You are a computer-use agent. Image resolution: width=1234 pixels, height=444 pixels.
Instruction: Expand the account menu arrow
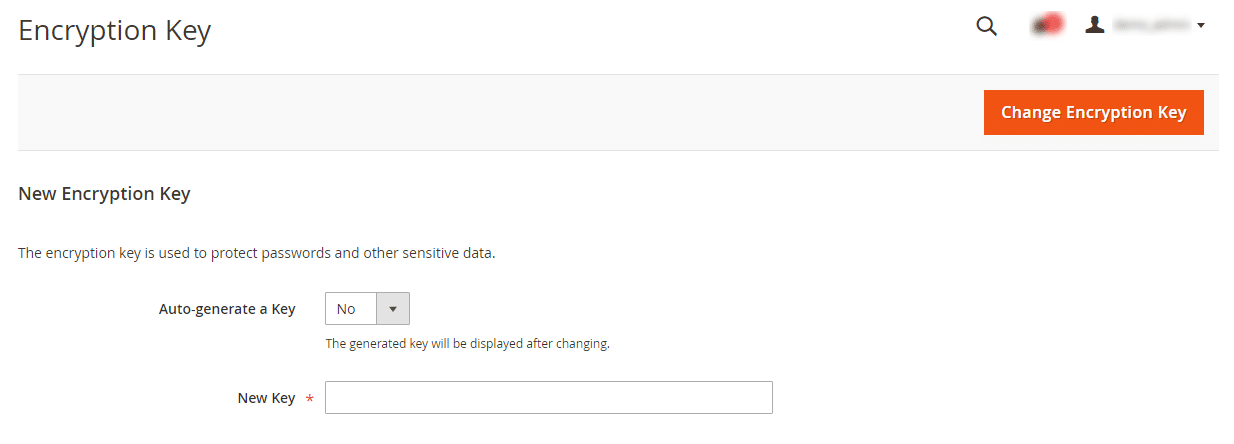[x=1200, y=26]
